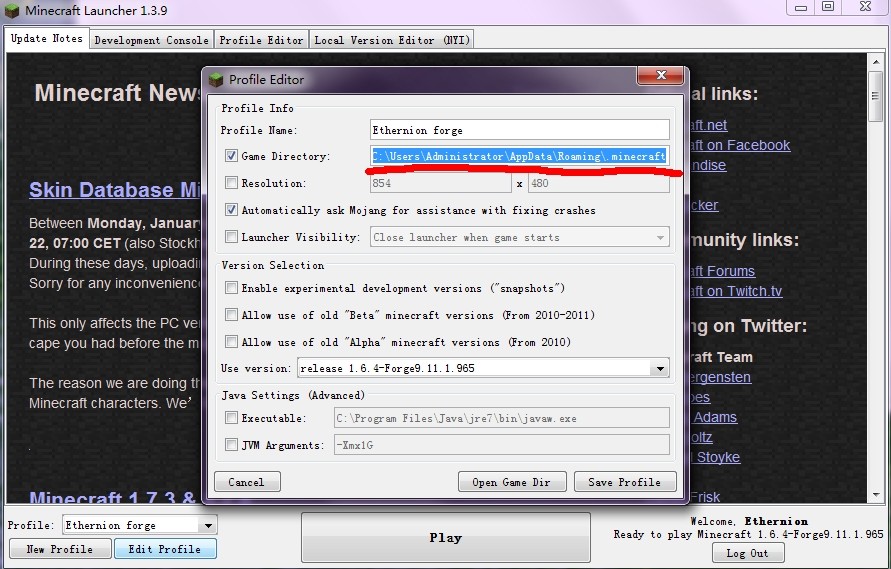This screenshot has height=569, width=891.
Task: Click the news page scrollbar thumb
Action: click(x=875, y=95)
